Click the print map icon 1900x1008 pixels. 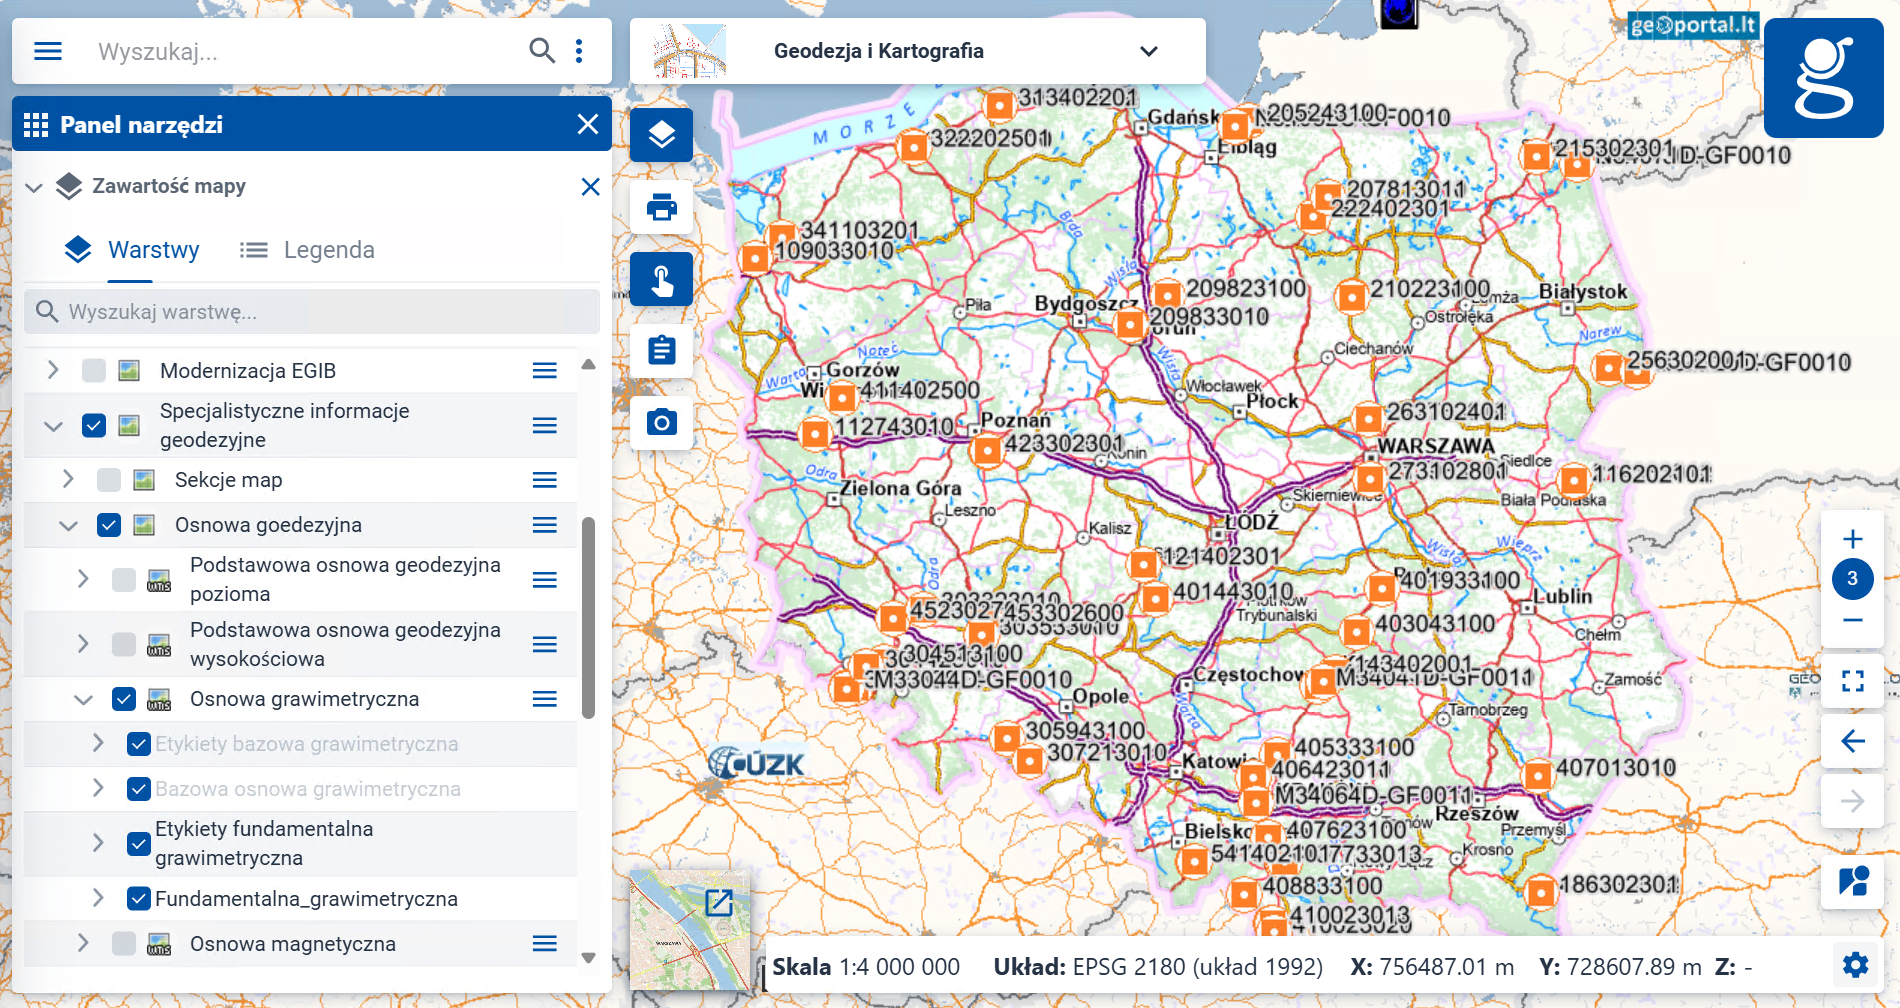click(x=661, y=207)
